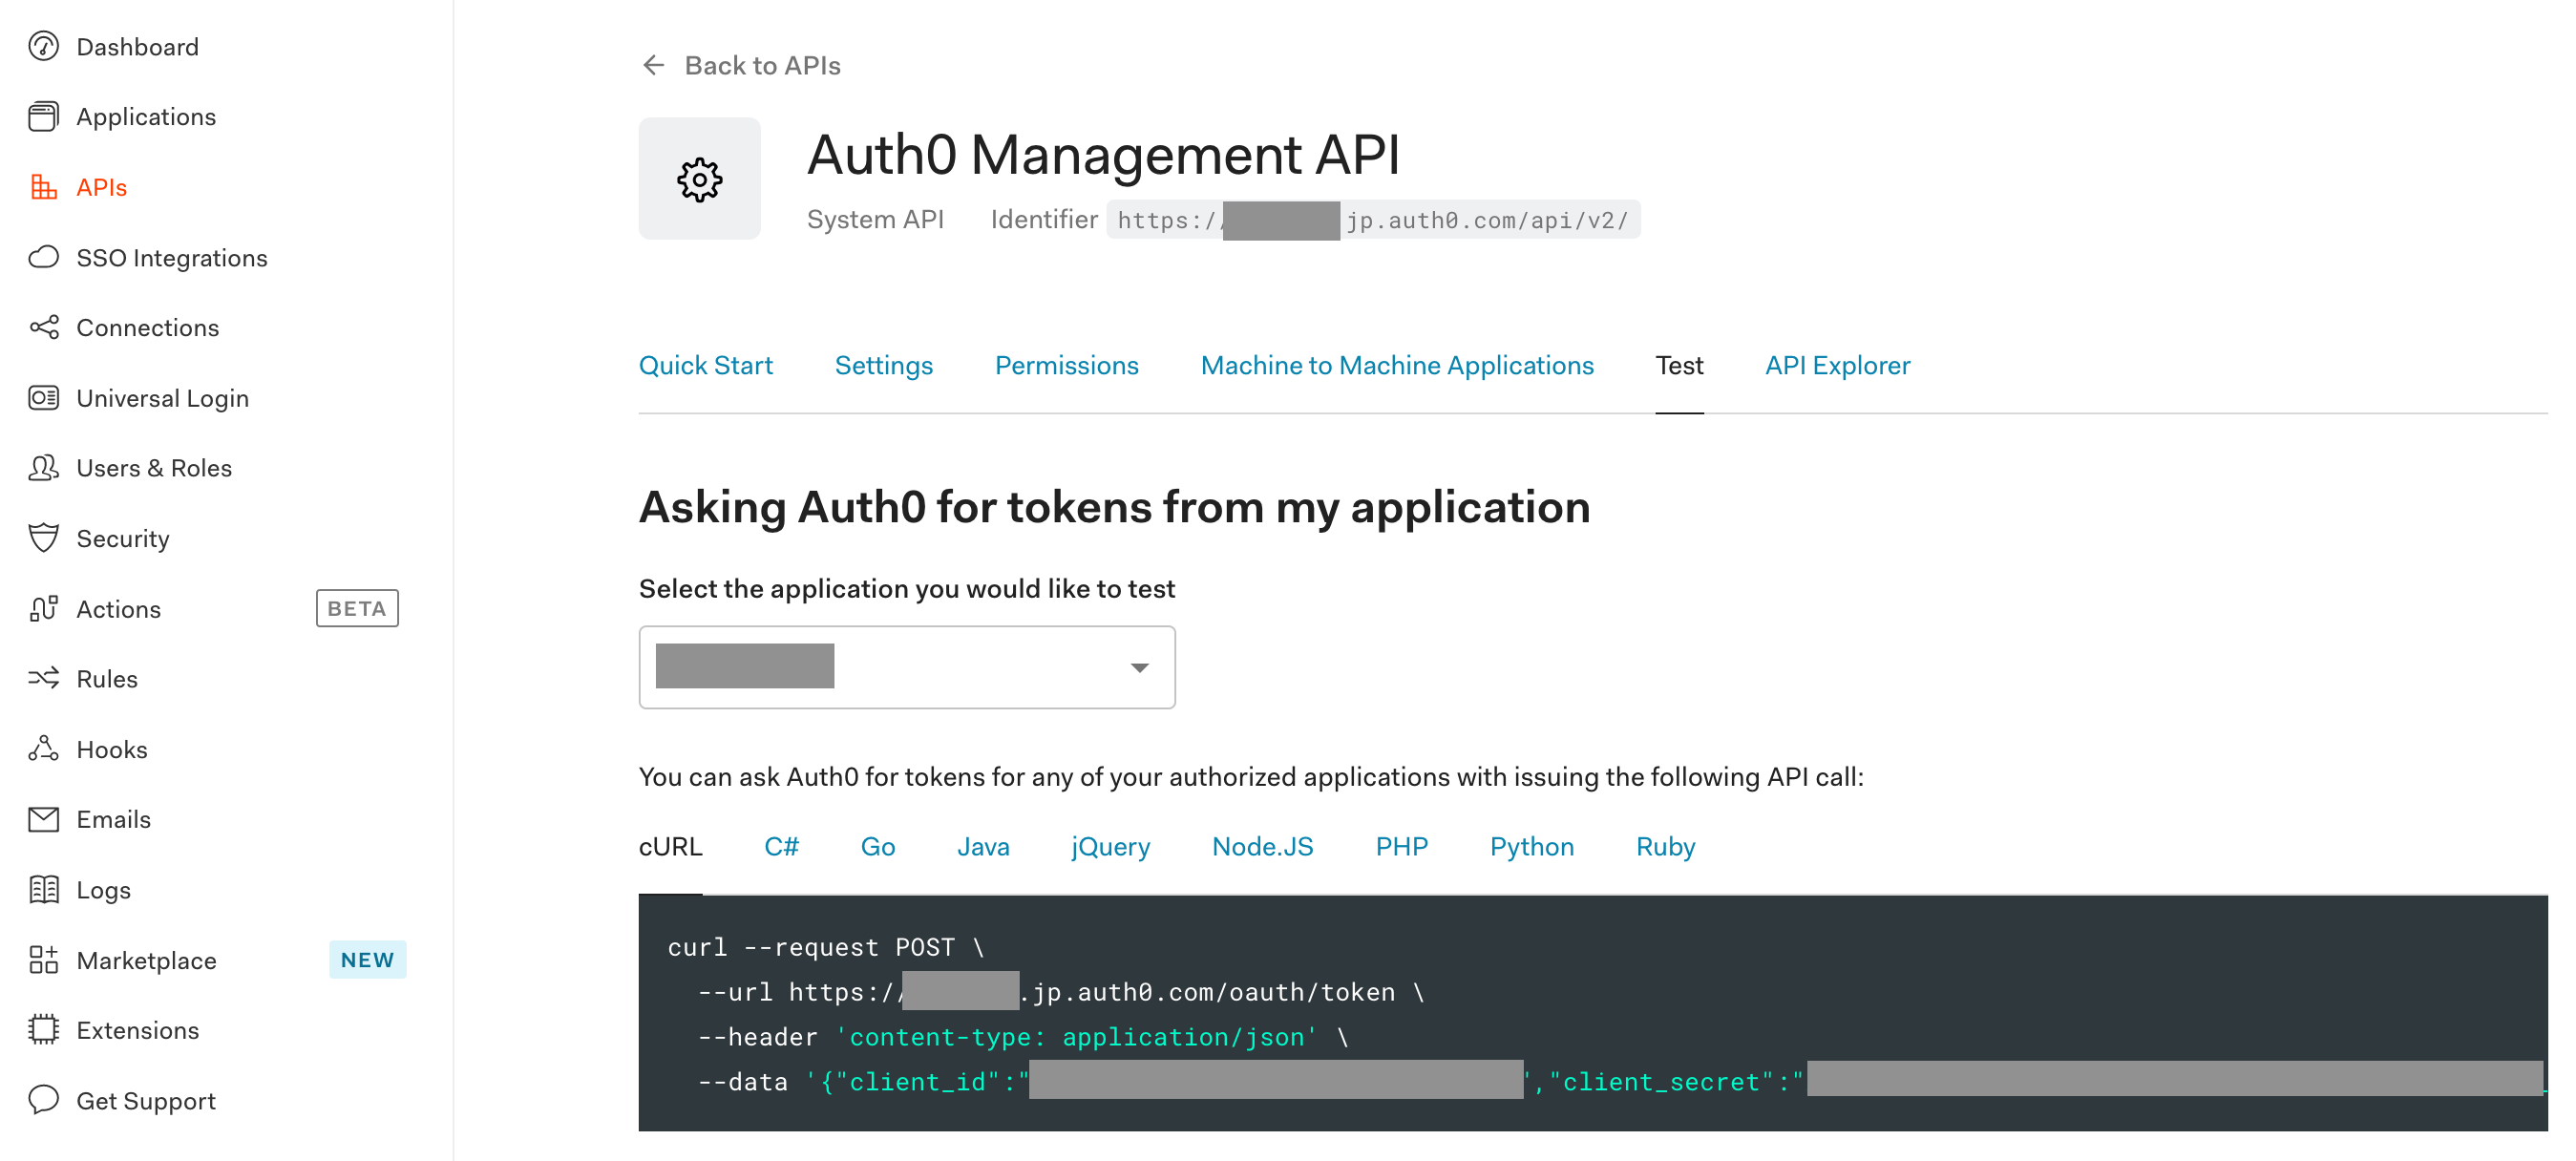
Task: Navigate back using the Back to APIs link
Action: point(762,64)
